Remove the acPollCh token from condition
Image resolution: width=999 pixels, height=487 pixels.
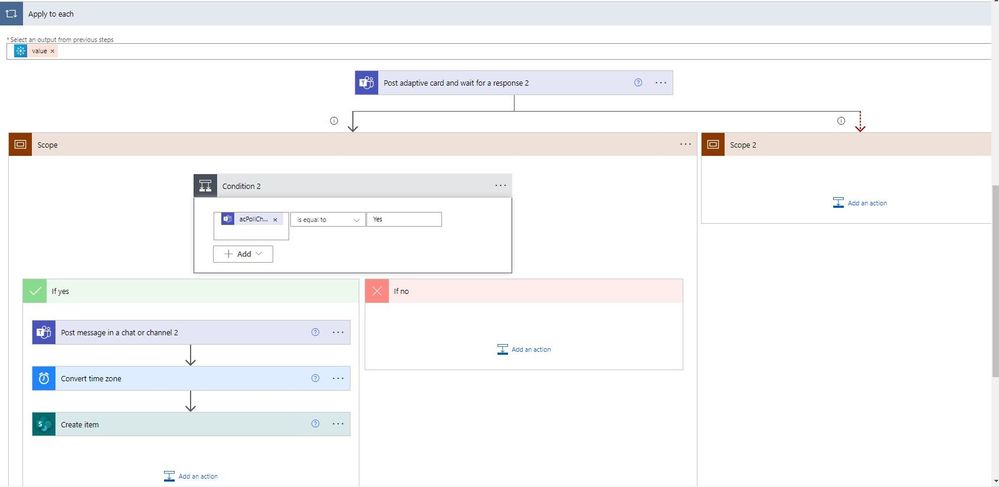click(x=275, y=219)
